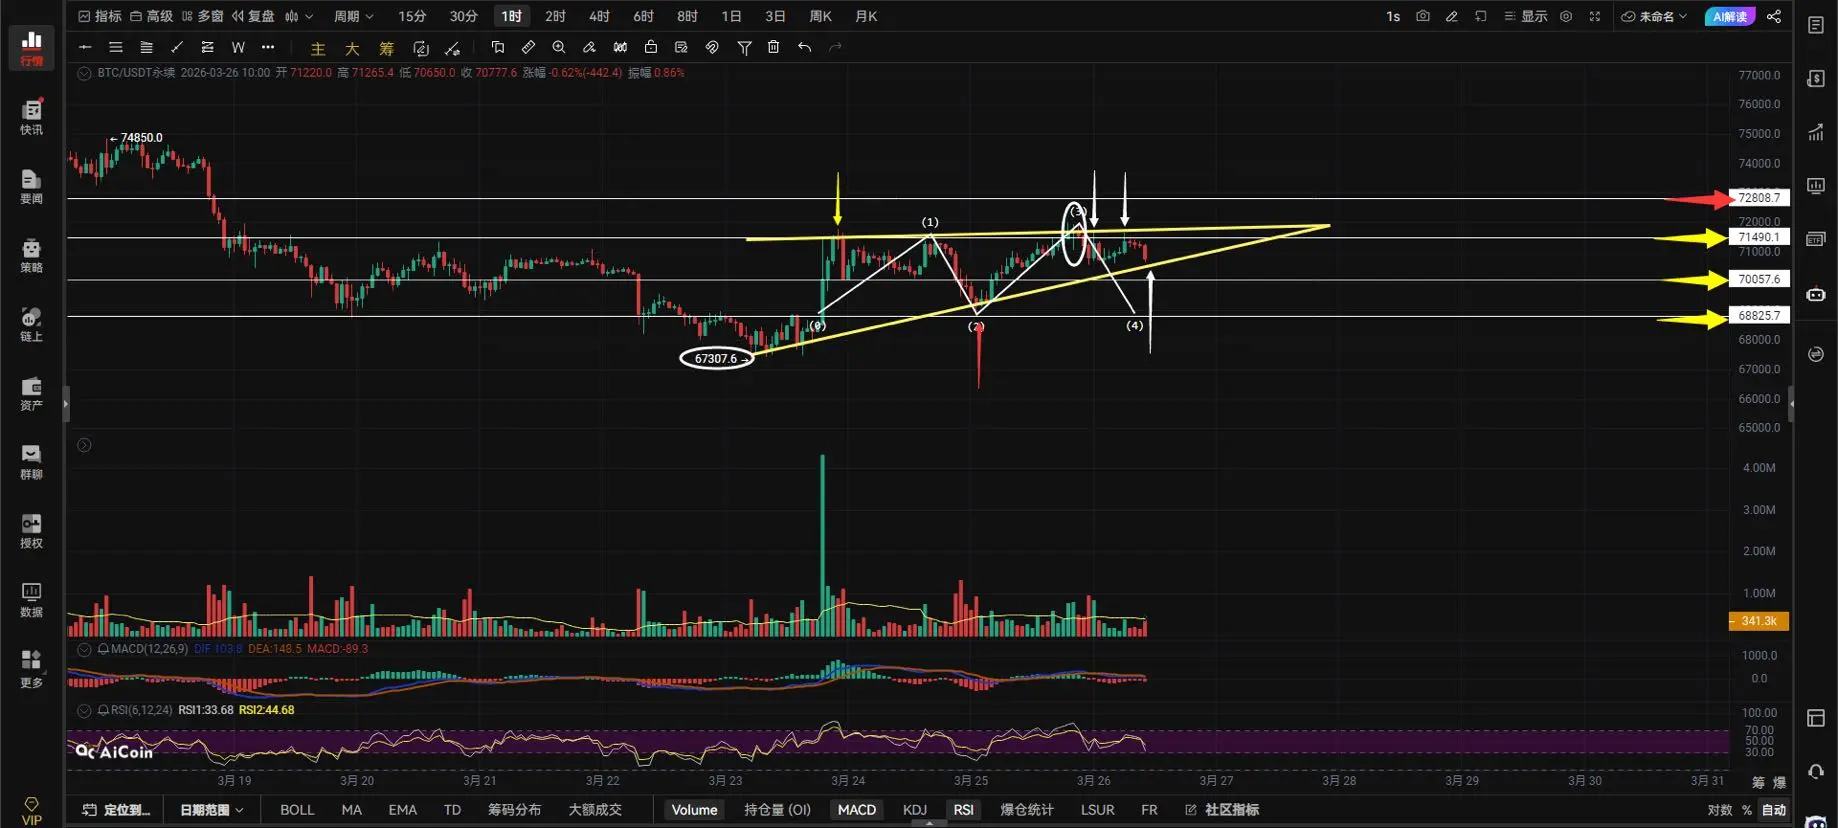
Task: Toggle the MACD indicator
Action: [856, 810]
